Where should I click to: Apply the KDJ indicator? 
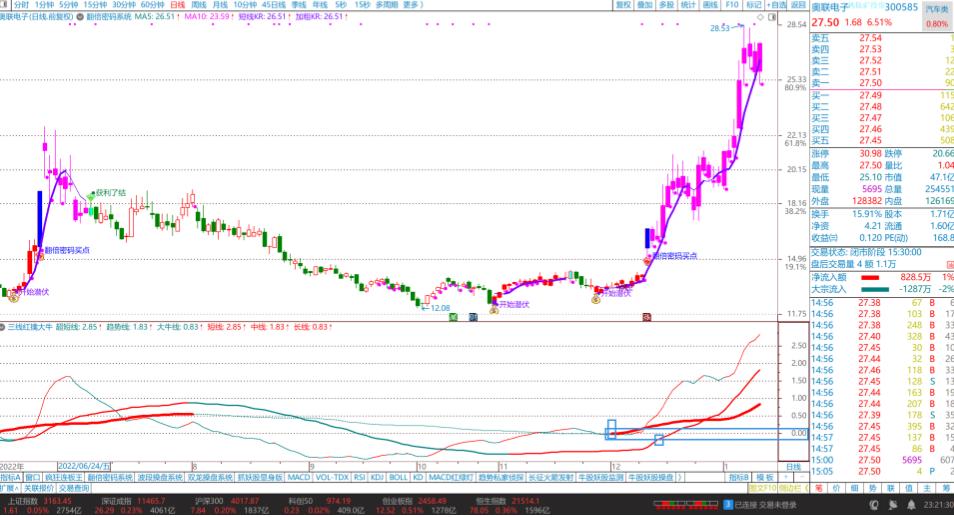[x=377, y=477]
